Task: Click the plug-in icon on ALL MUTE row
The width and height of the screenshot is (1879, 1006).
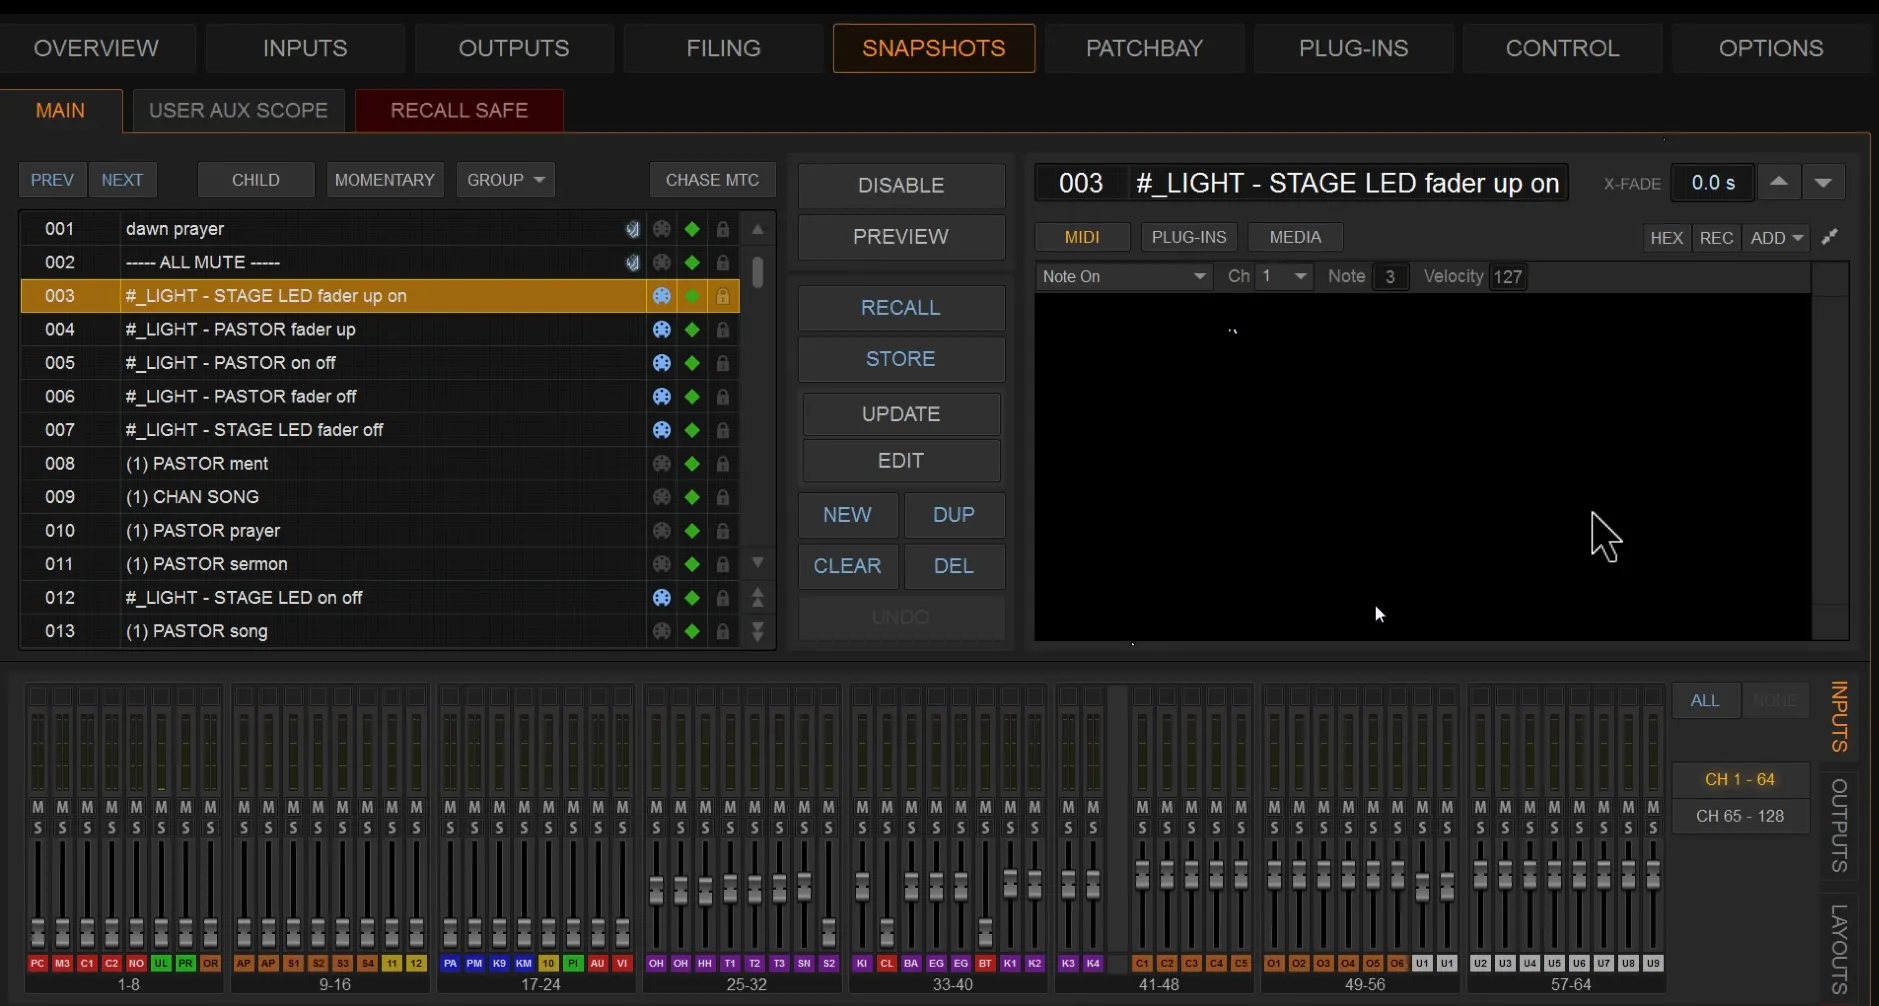Action: point(632,263)
